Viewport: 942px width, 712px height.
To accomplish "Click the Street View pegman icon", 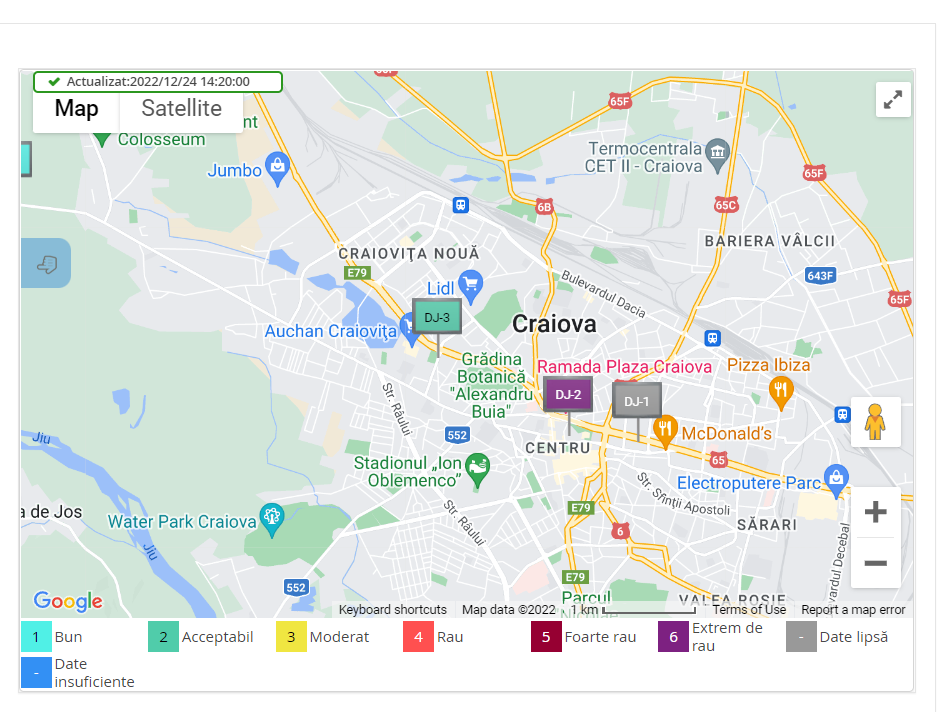I will [875, 422].
